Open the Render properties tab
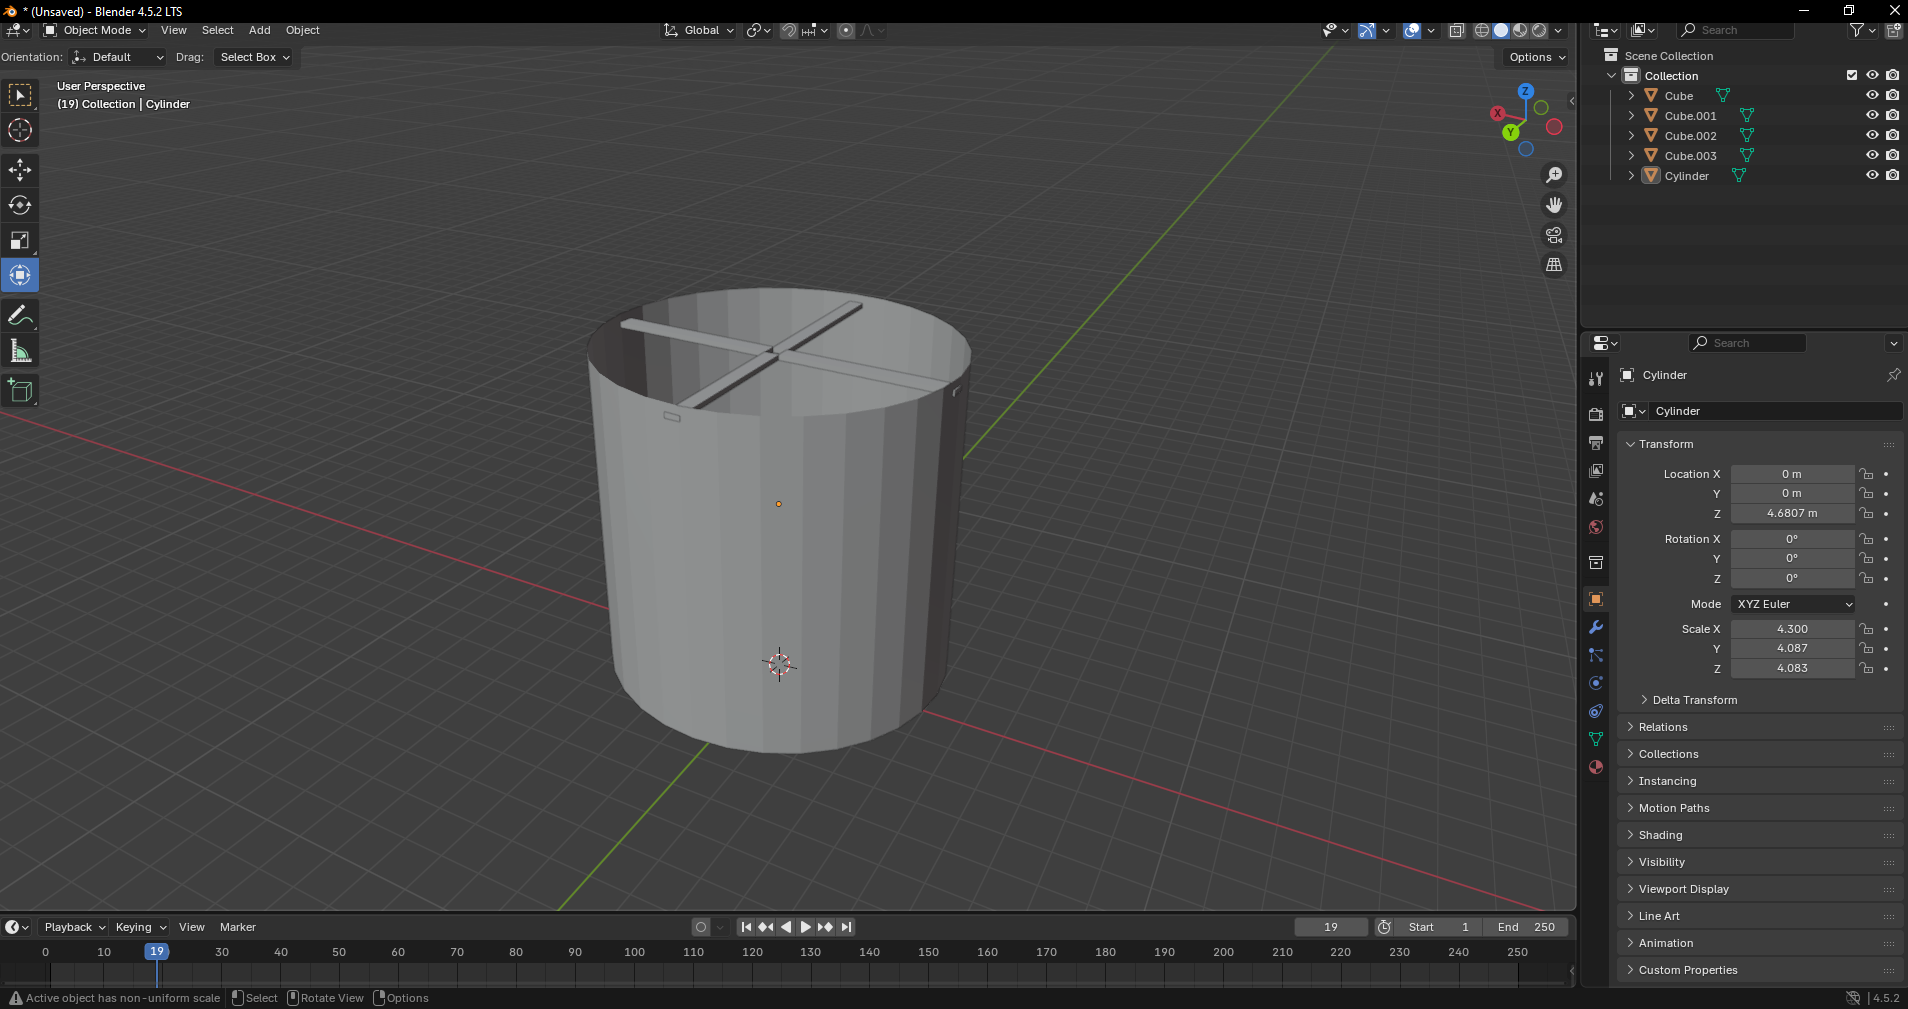Viewport: 1908px width, 1009px height. (1596, 414)
